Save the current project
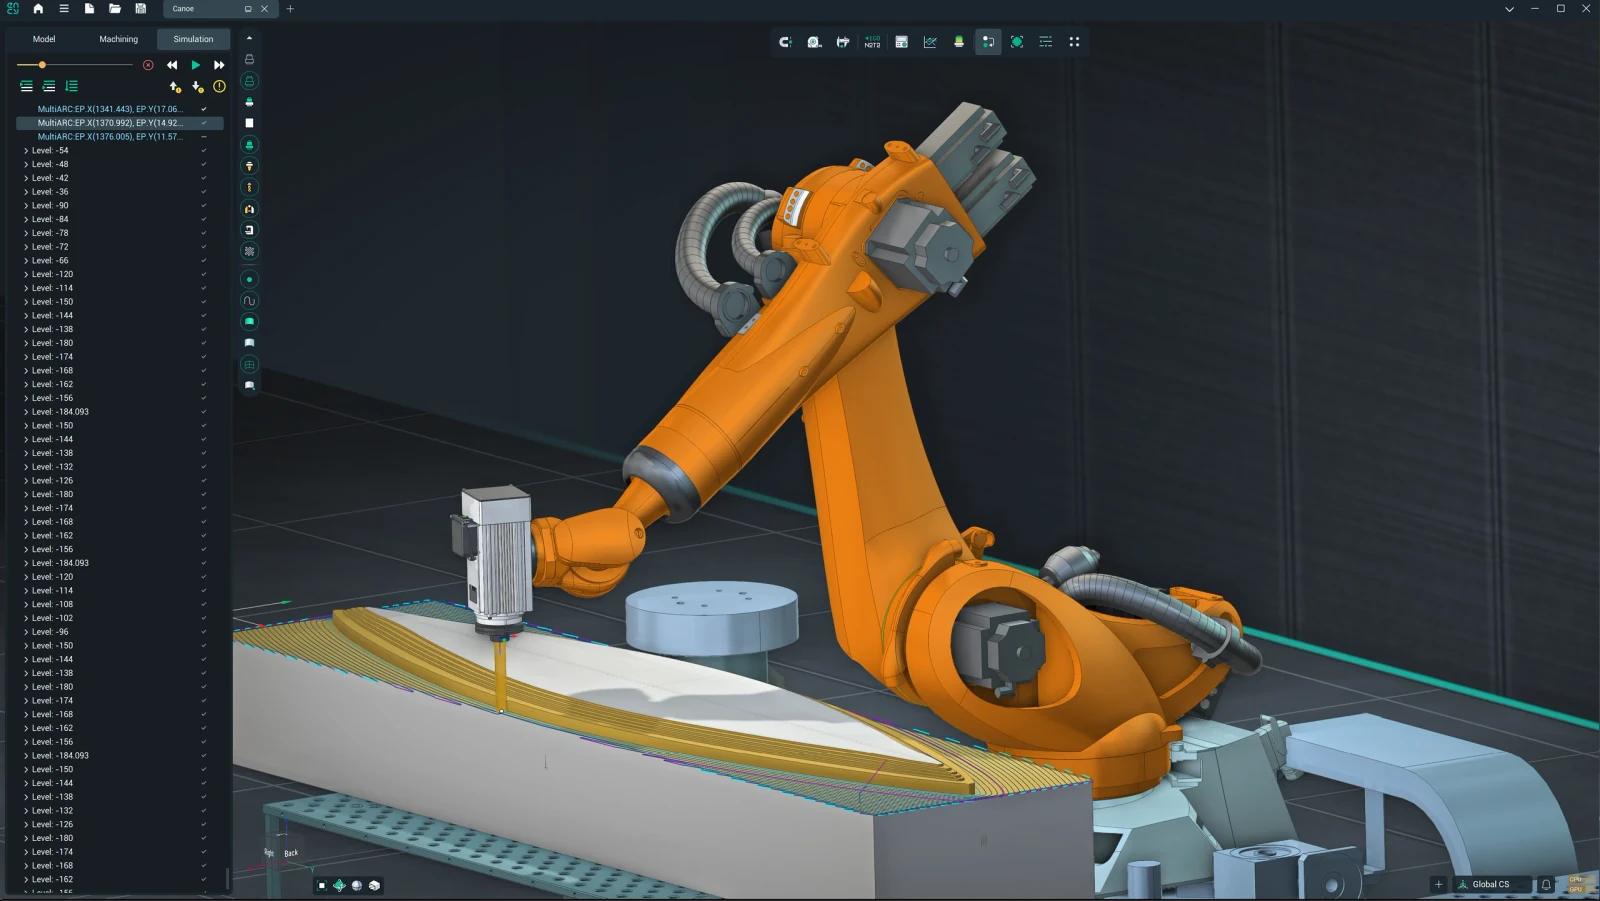Screen dimensions: 1600x901 click(141, 8)
